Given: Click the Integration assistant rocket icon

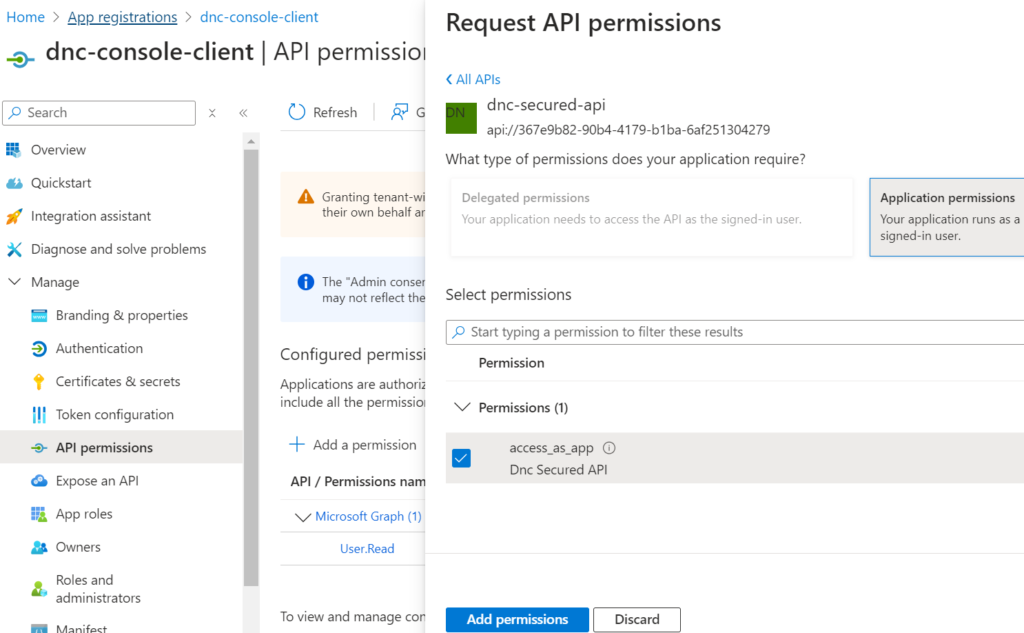Looking at the screenshot, I should (x=14, y=216).
